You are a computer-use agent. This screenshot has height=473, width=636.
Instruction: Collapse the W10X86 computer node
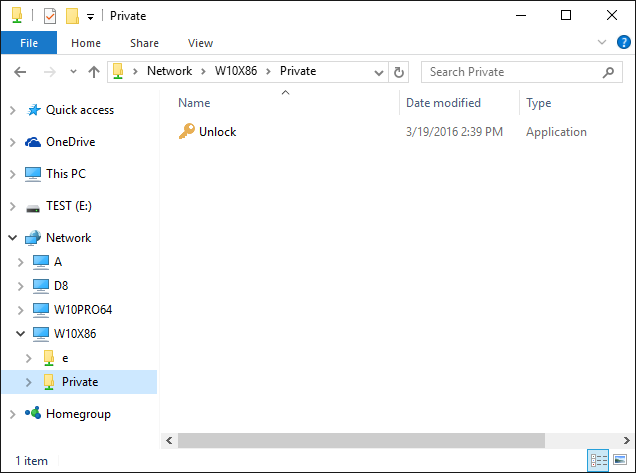click(20, 334)
